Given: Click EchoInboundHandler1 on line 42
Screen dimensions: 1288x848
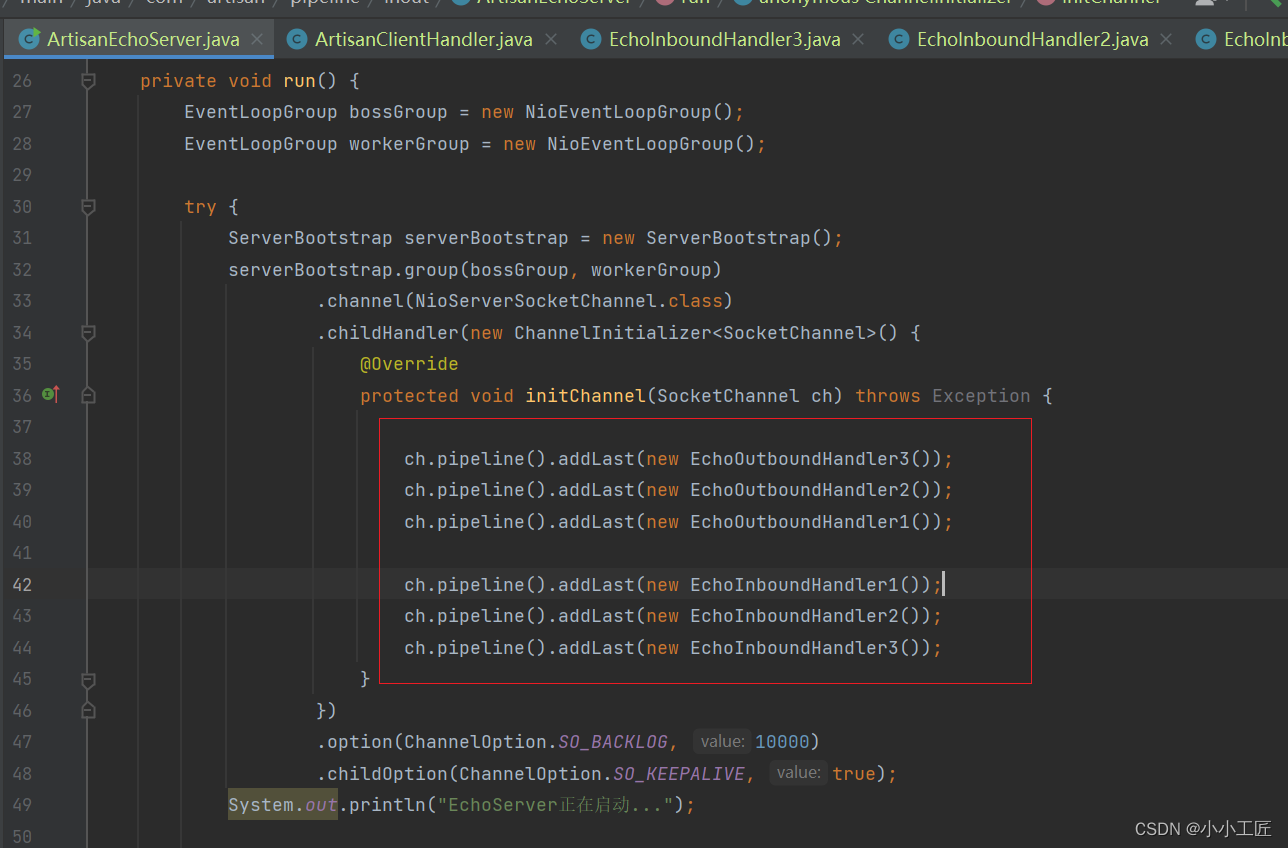Looking at the screenshot, I should point(794,585).
